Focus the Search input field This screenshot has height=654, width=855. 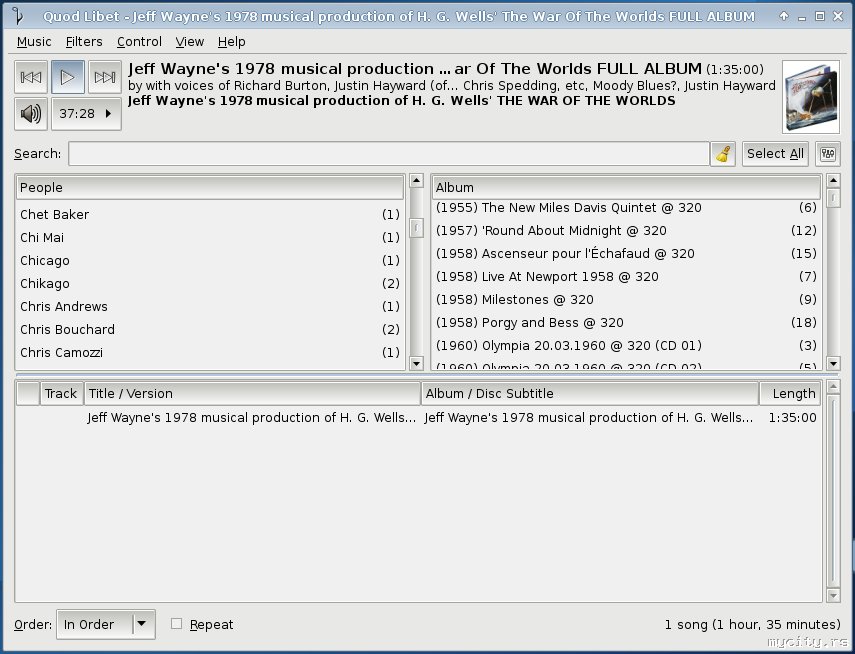click(x=389, y=154)
